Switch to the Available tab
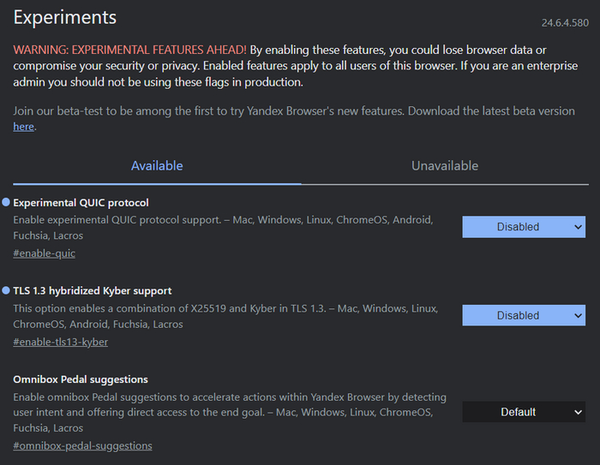The image size is (600, 465). coord(157,166)
